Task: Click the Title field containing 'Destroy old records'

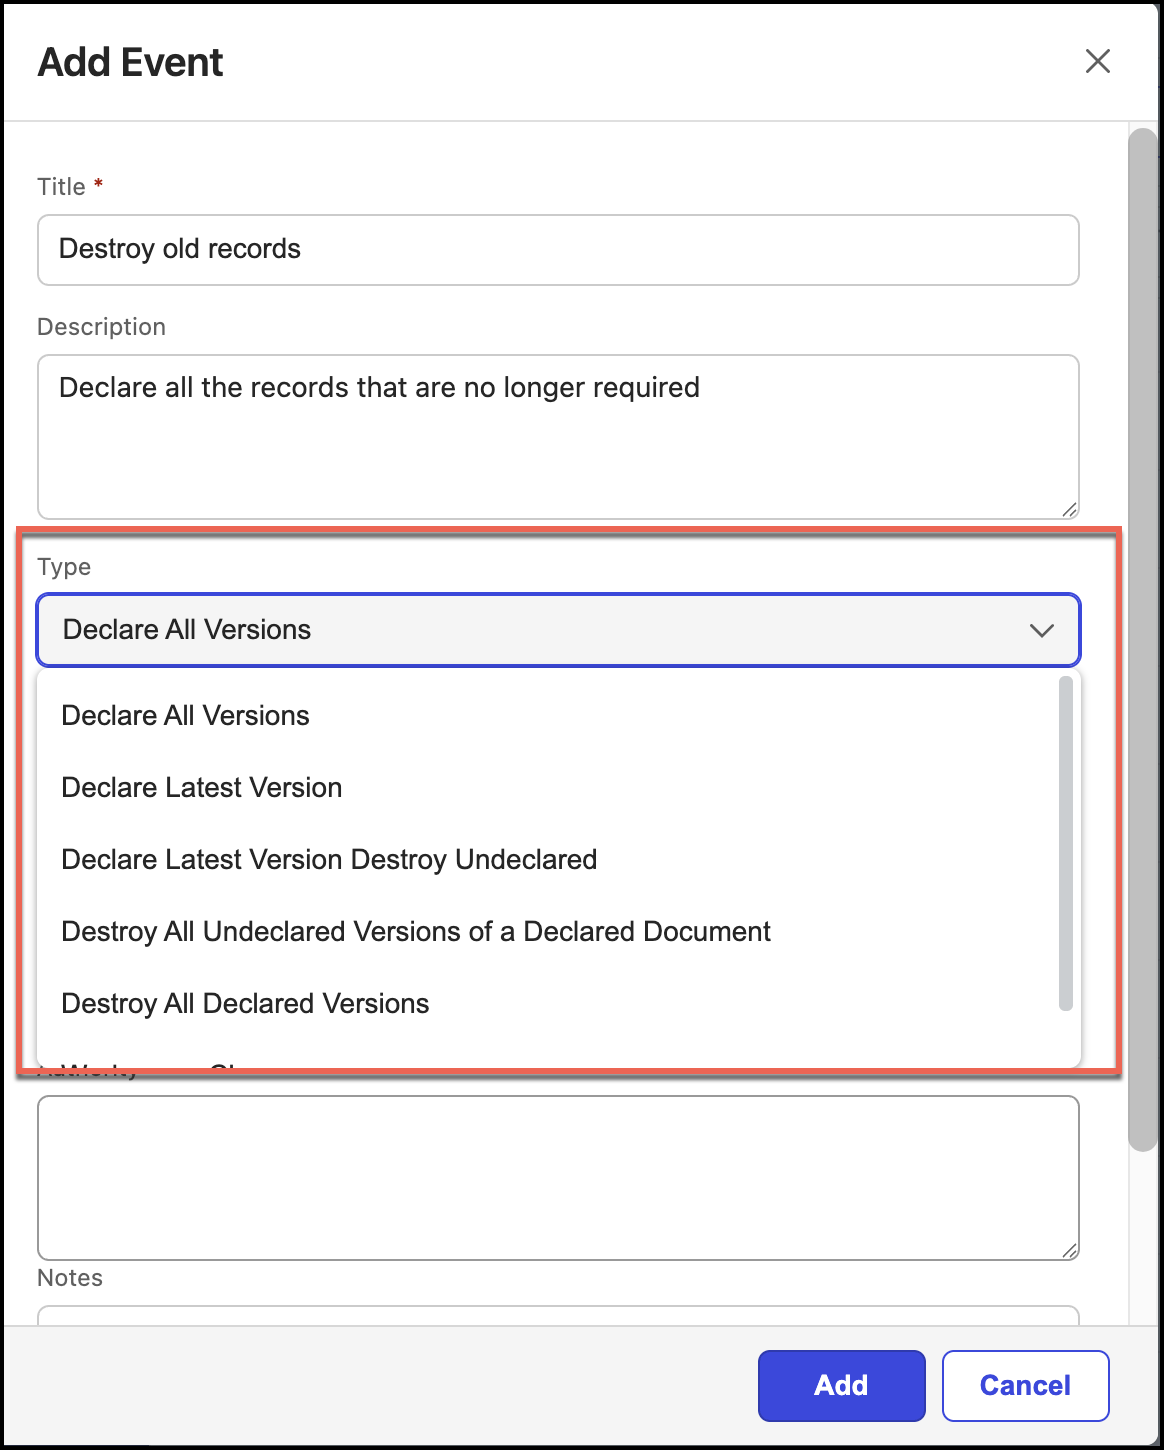Action: coord(557,250)
